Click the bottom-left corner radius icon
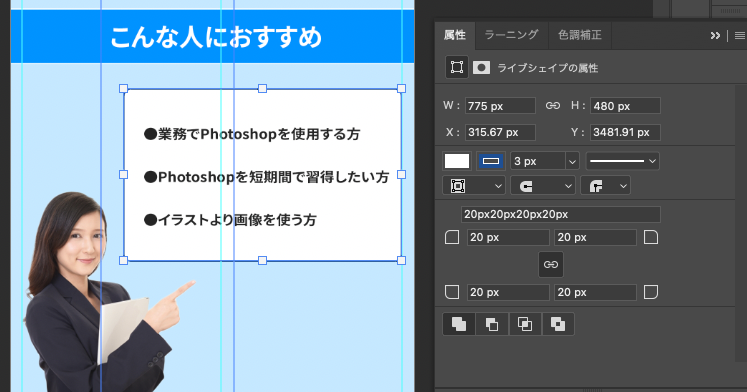The height and width of the screenshot is (392, 747). tap(452, 292)
